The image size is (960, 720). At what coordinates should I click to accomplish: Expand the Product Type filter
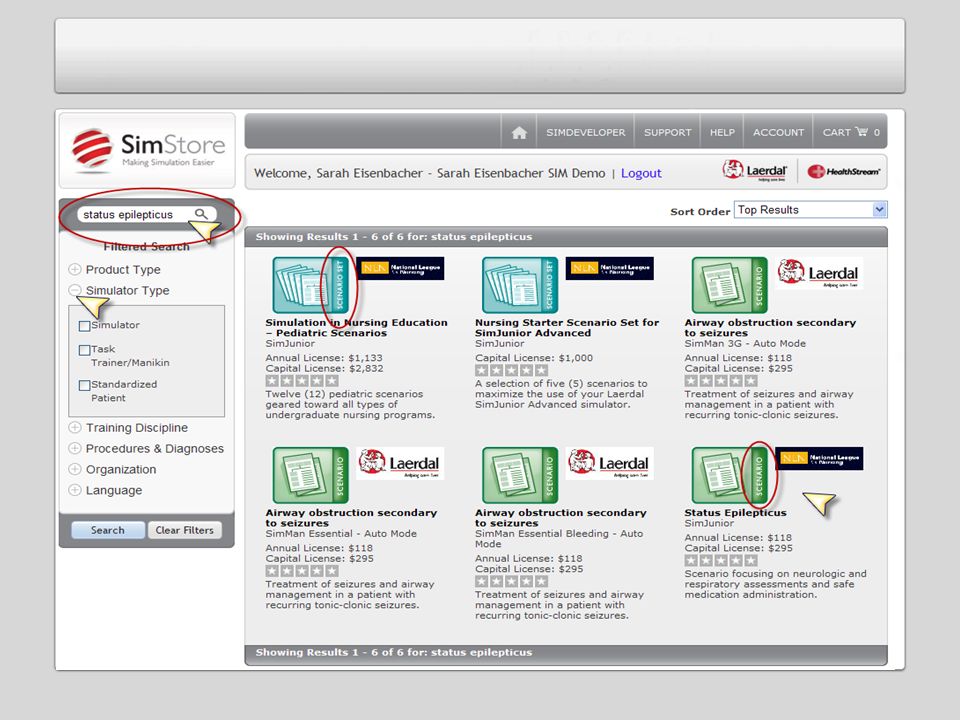pos(75,269)
